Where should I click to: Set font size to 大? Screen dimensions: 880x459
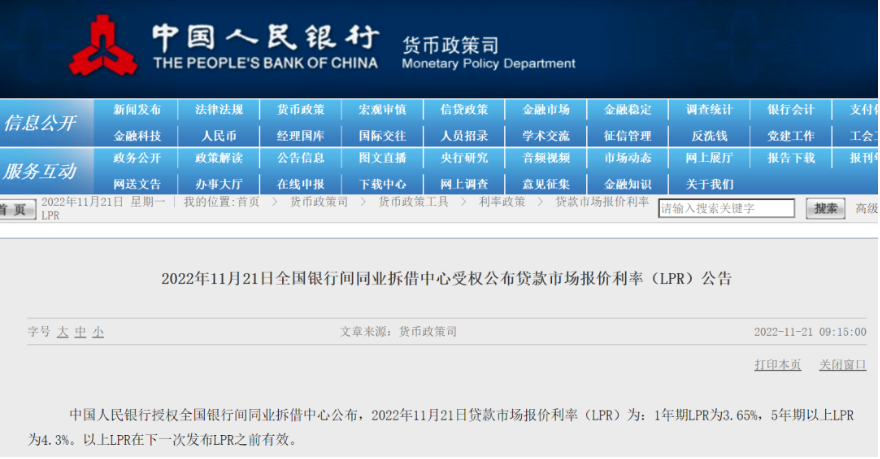pos(63,332)
